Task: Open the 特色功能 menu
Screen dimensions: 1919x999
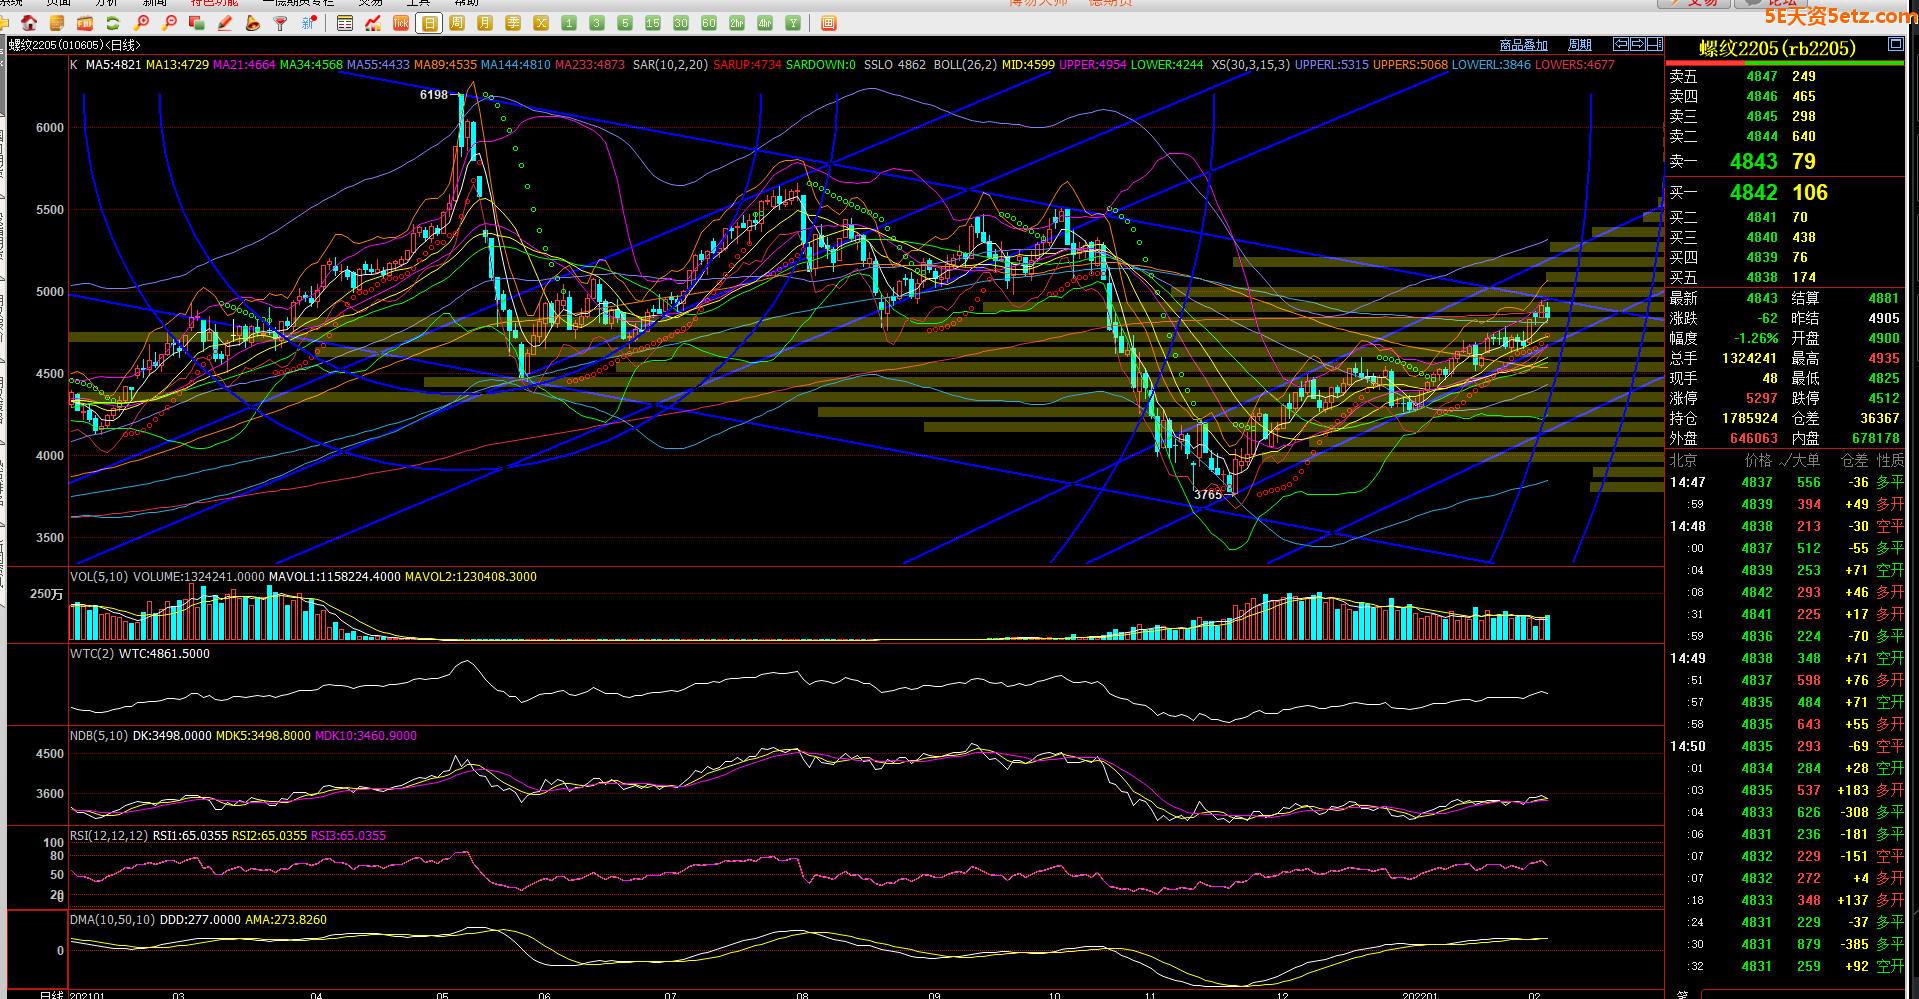Action: (x=214, y=3)
